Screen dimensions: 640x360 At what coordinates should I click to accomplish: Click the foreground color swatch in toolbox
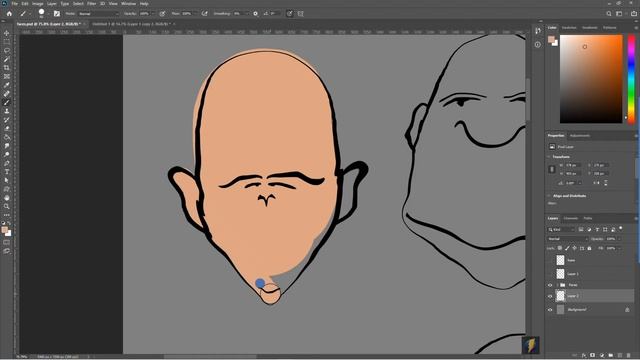coord(5,230)
